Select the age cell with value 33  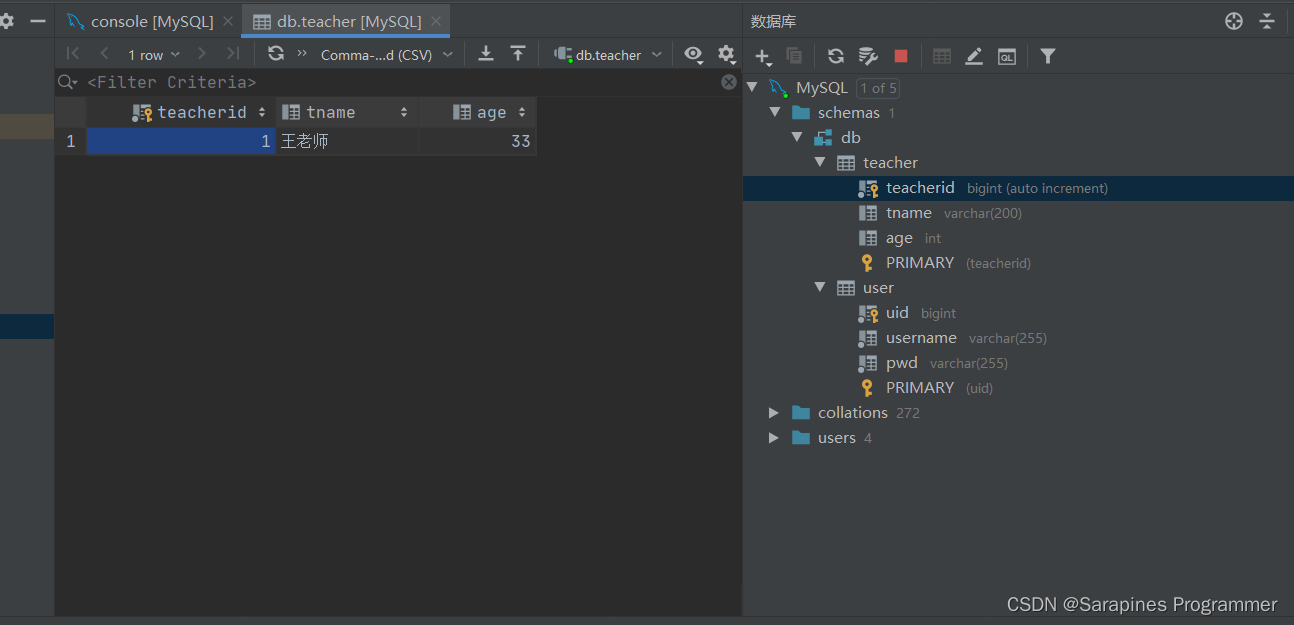click(x=477, y=141)
